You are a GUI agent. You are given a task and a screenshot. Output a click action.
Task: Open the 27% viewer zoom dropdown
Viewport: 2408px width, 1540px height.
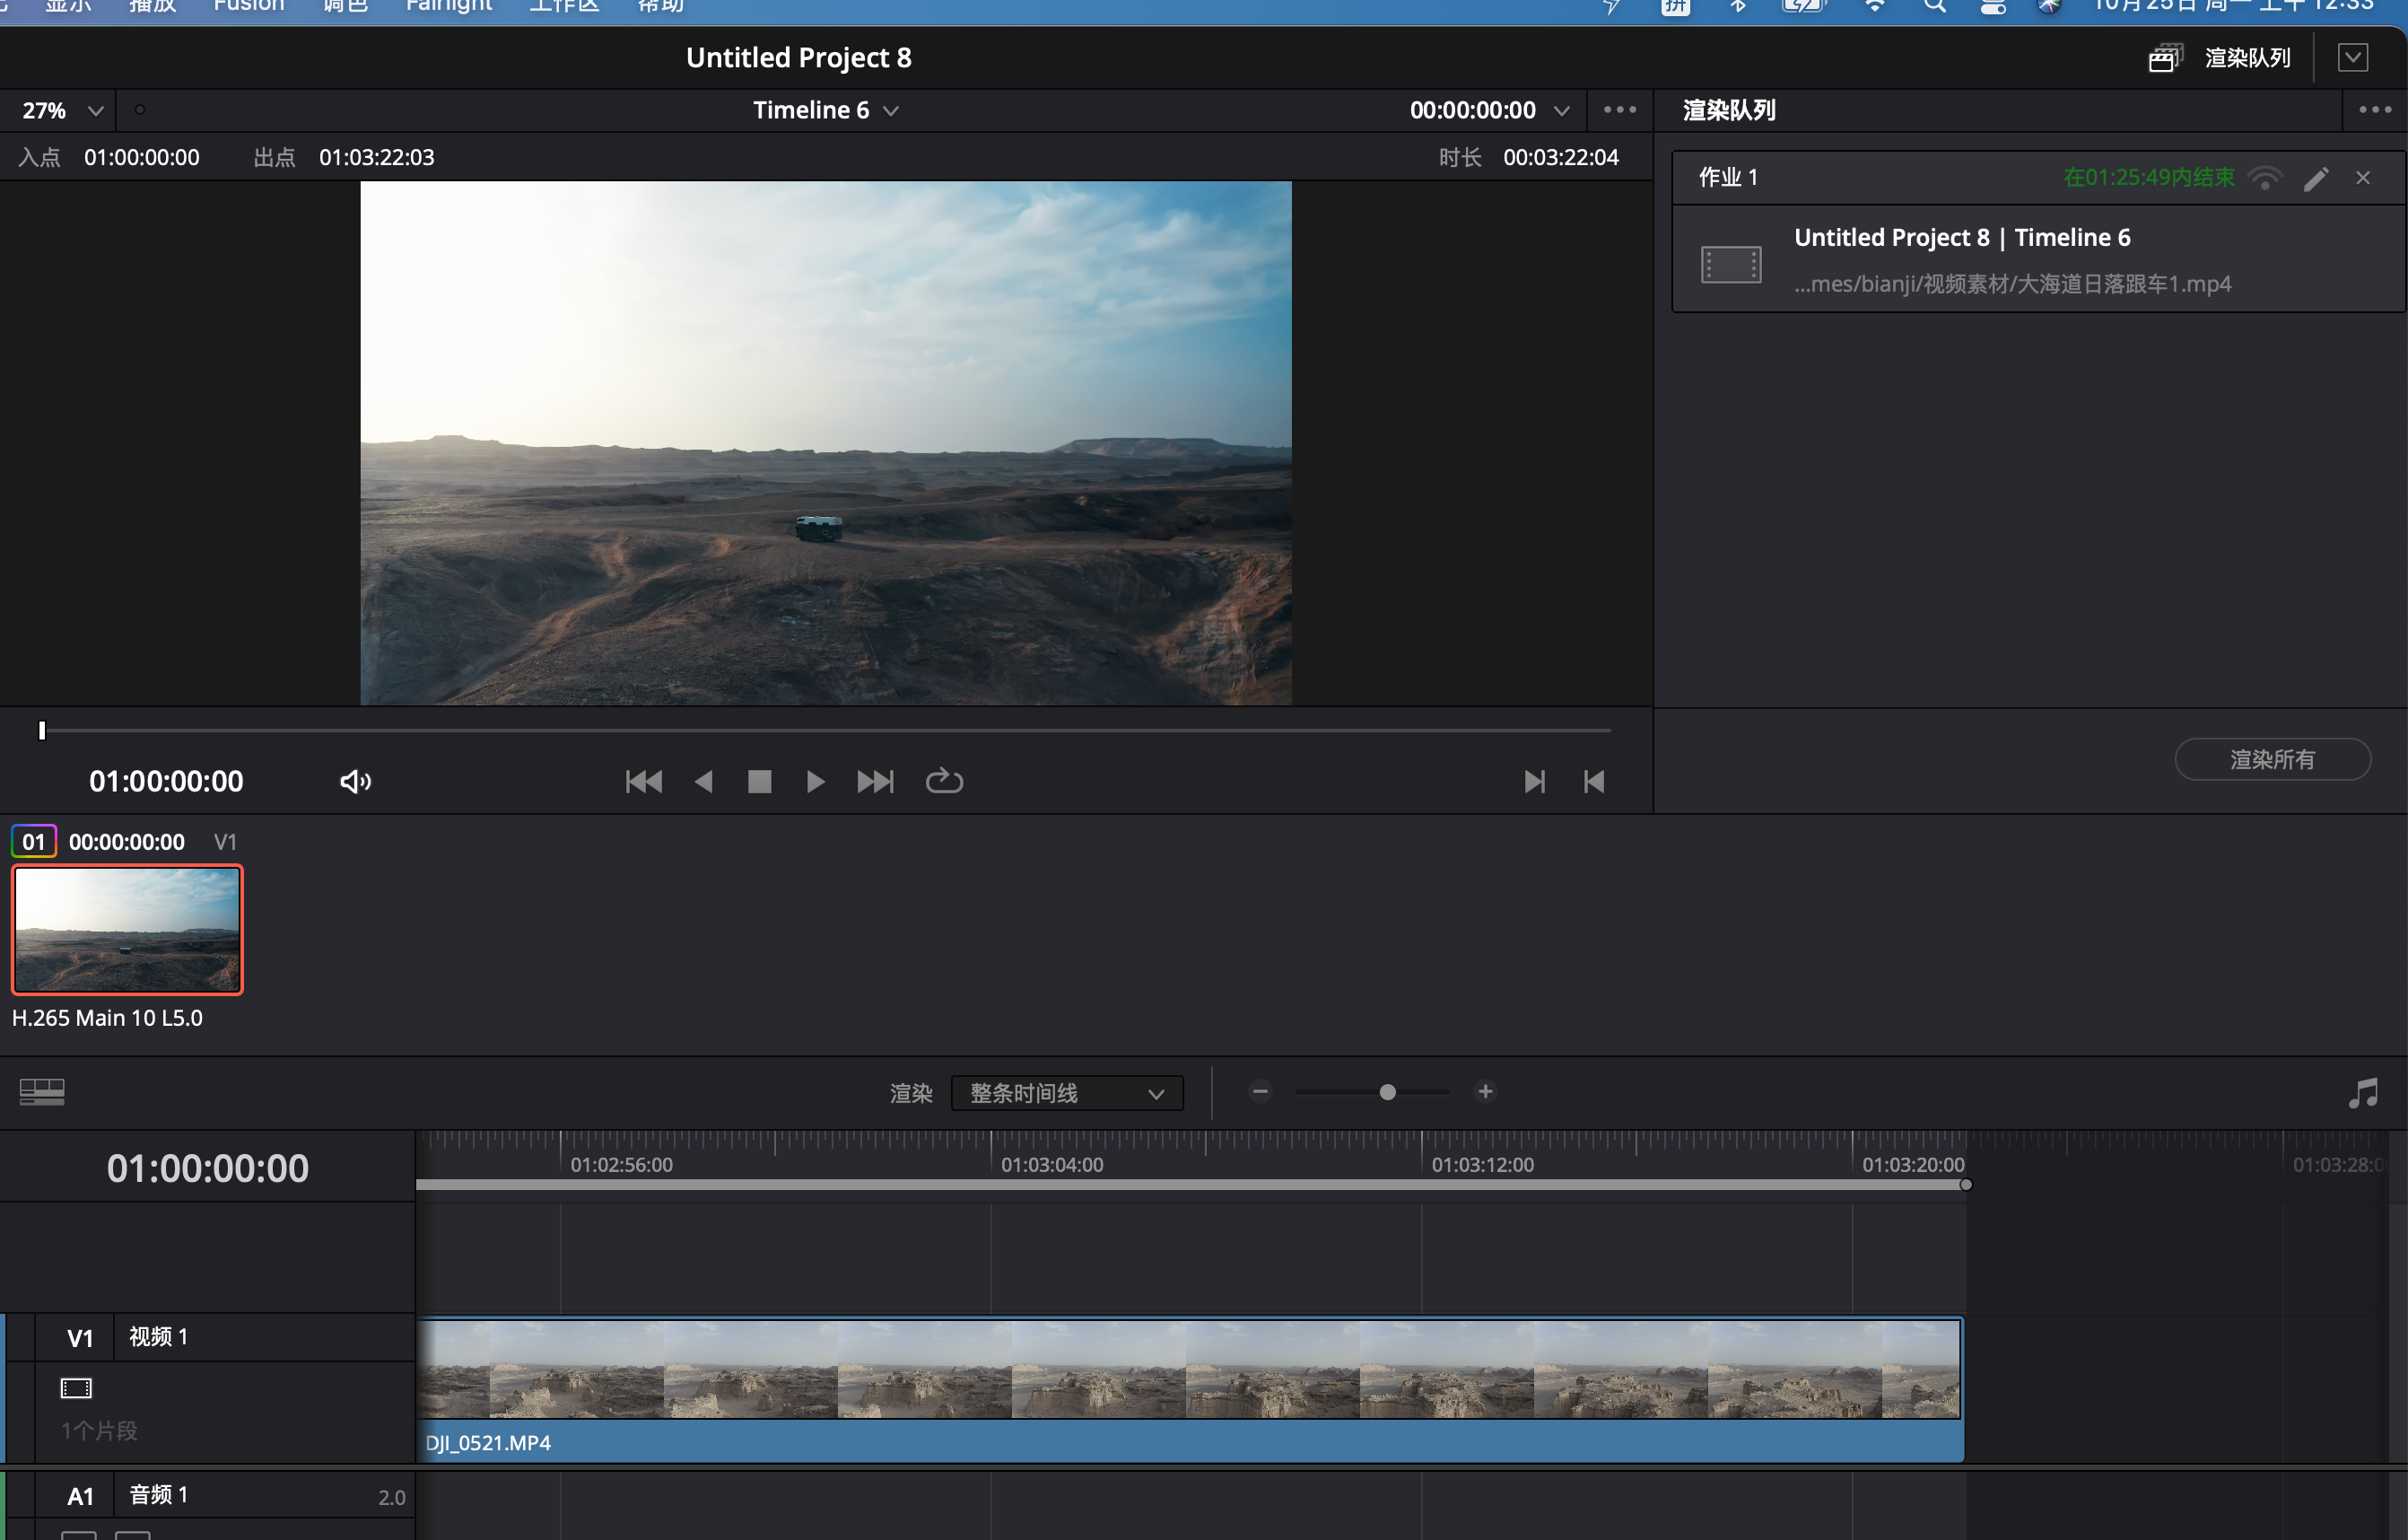[x=62, y=110]
